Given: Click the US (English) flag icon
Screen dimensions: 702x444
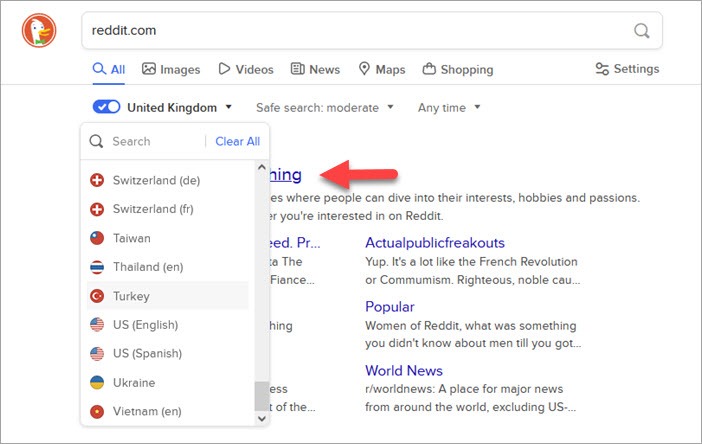Looking at the screenshot, I should click(97, 324).
